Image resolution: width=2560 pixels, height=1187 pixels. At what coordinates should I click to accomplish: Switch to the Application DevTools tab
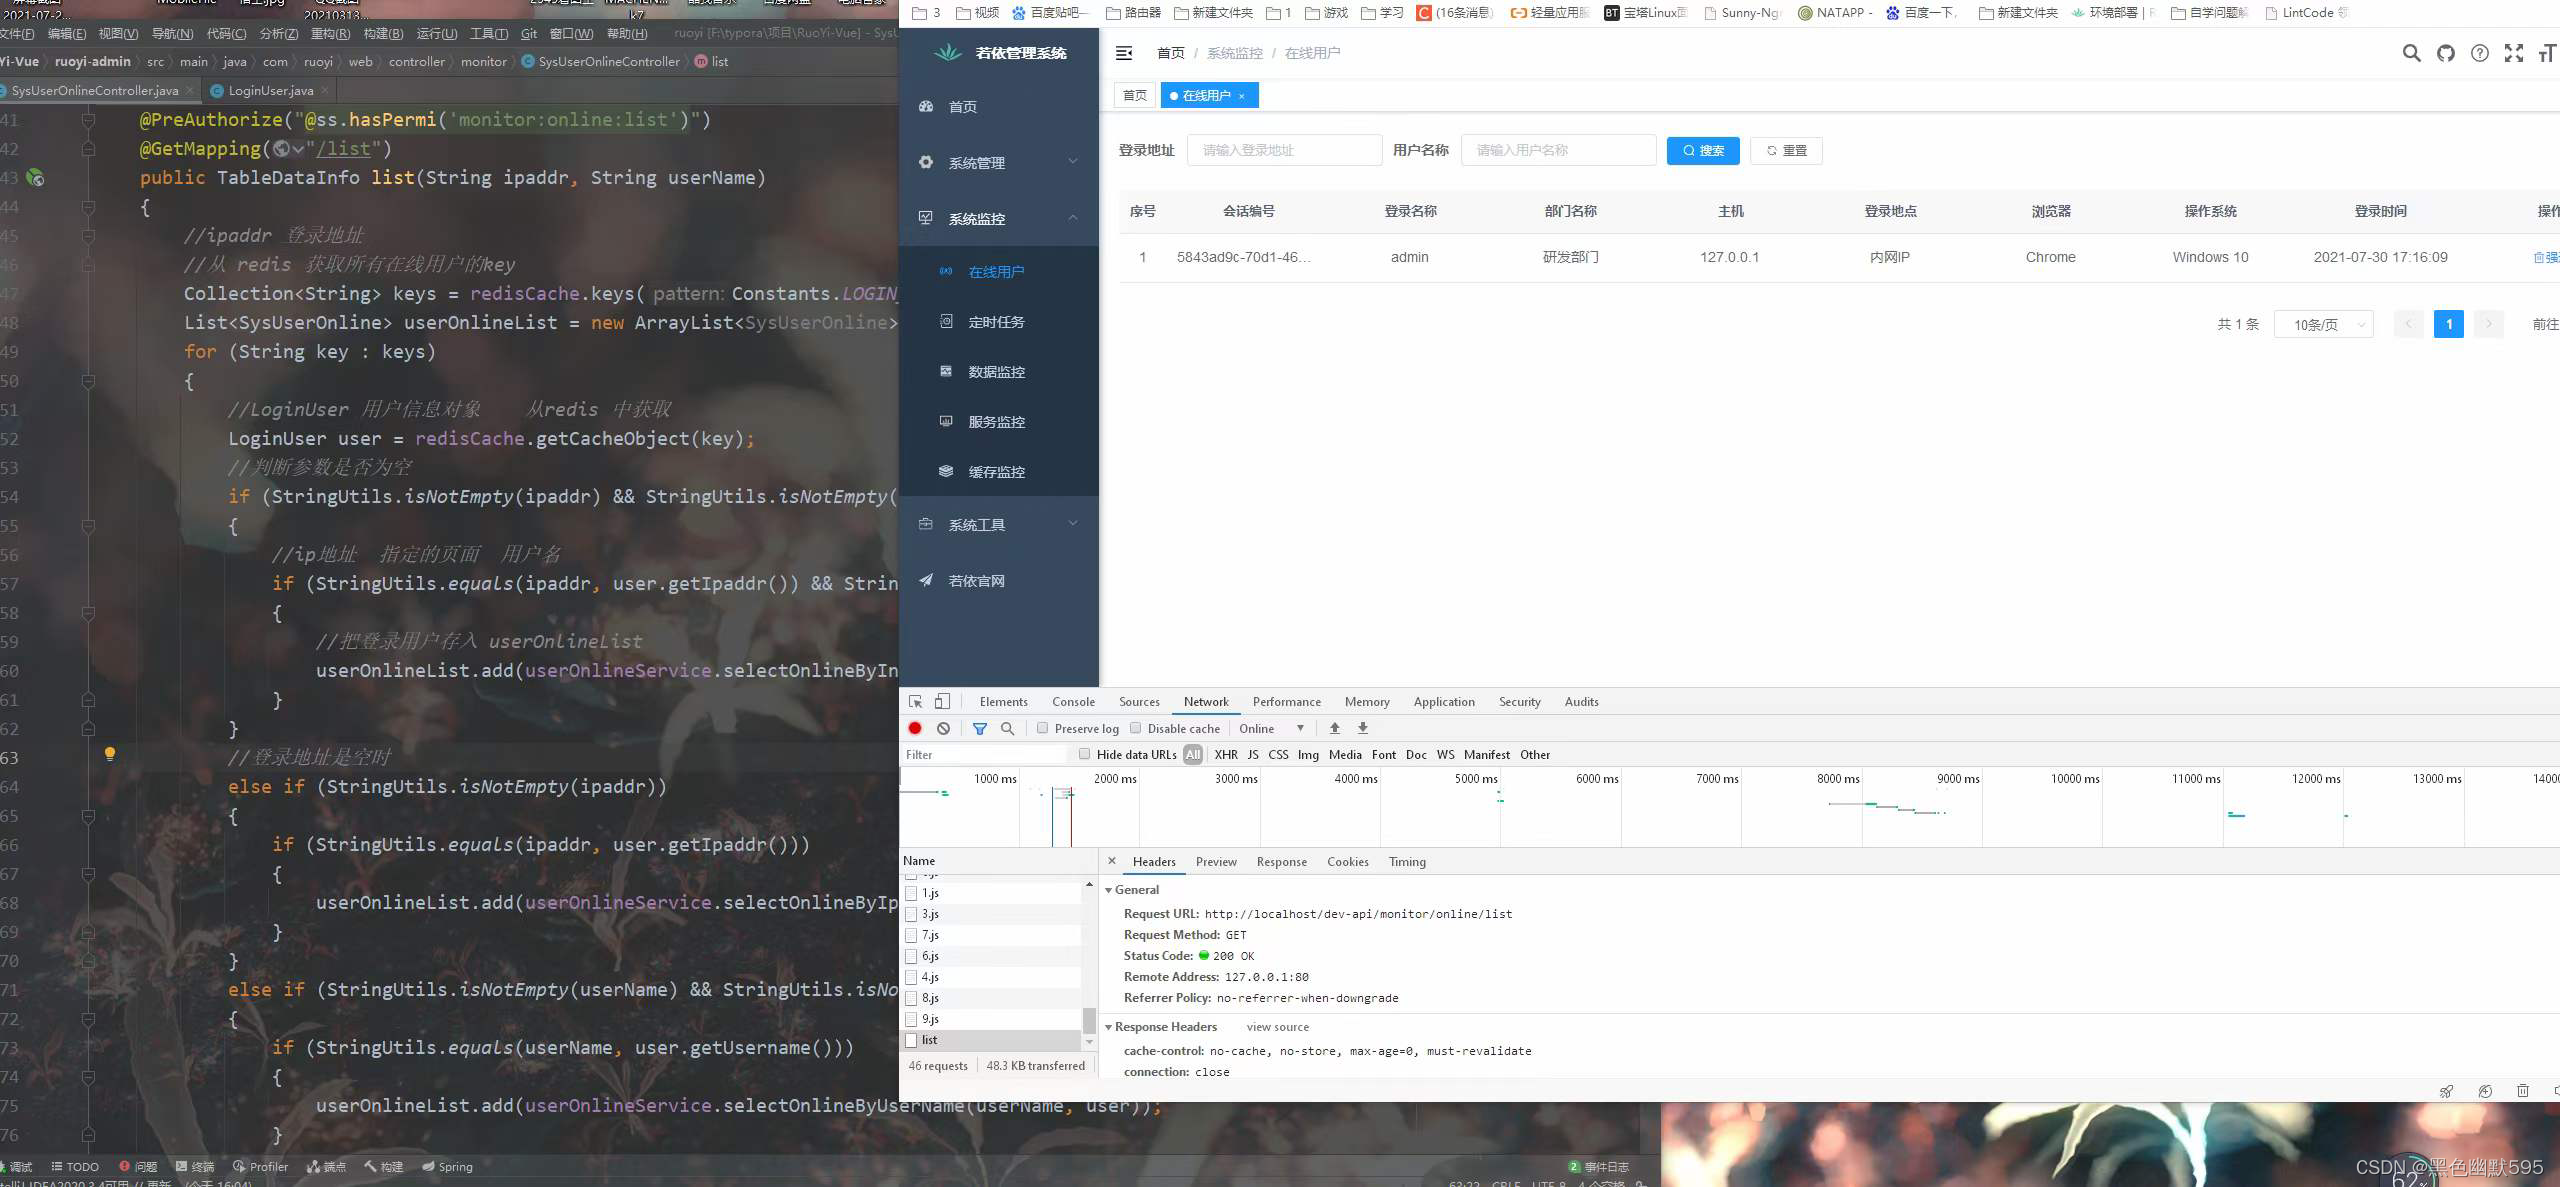[1444, 702]
